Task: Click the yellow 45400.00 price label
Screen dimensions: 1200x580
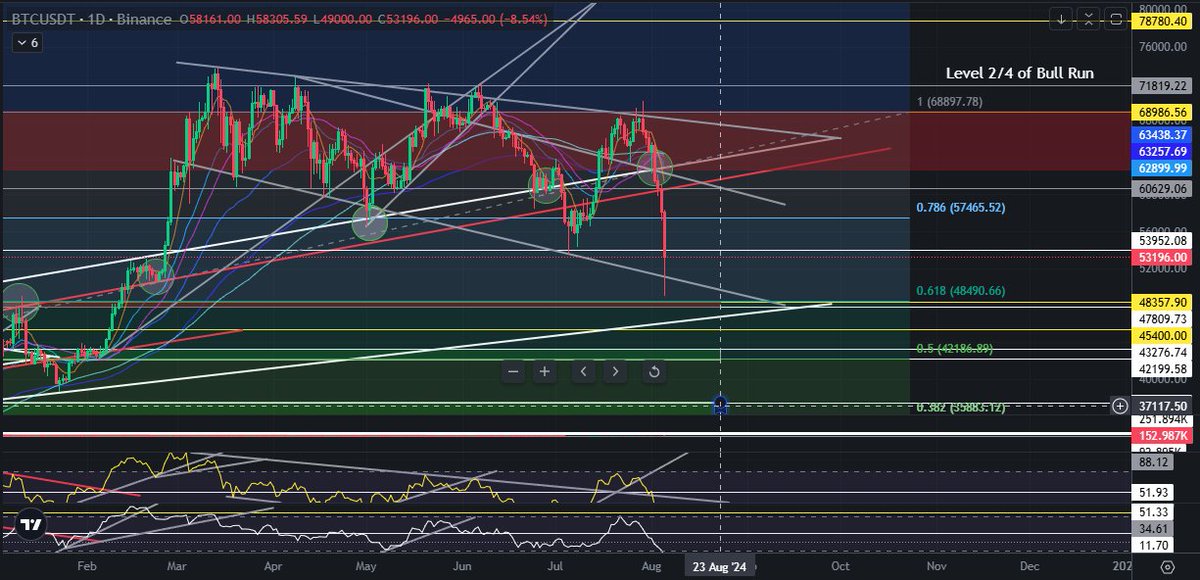Action: click(1160, 336)
